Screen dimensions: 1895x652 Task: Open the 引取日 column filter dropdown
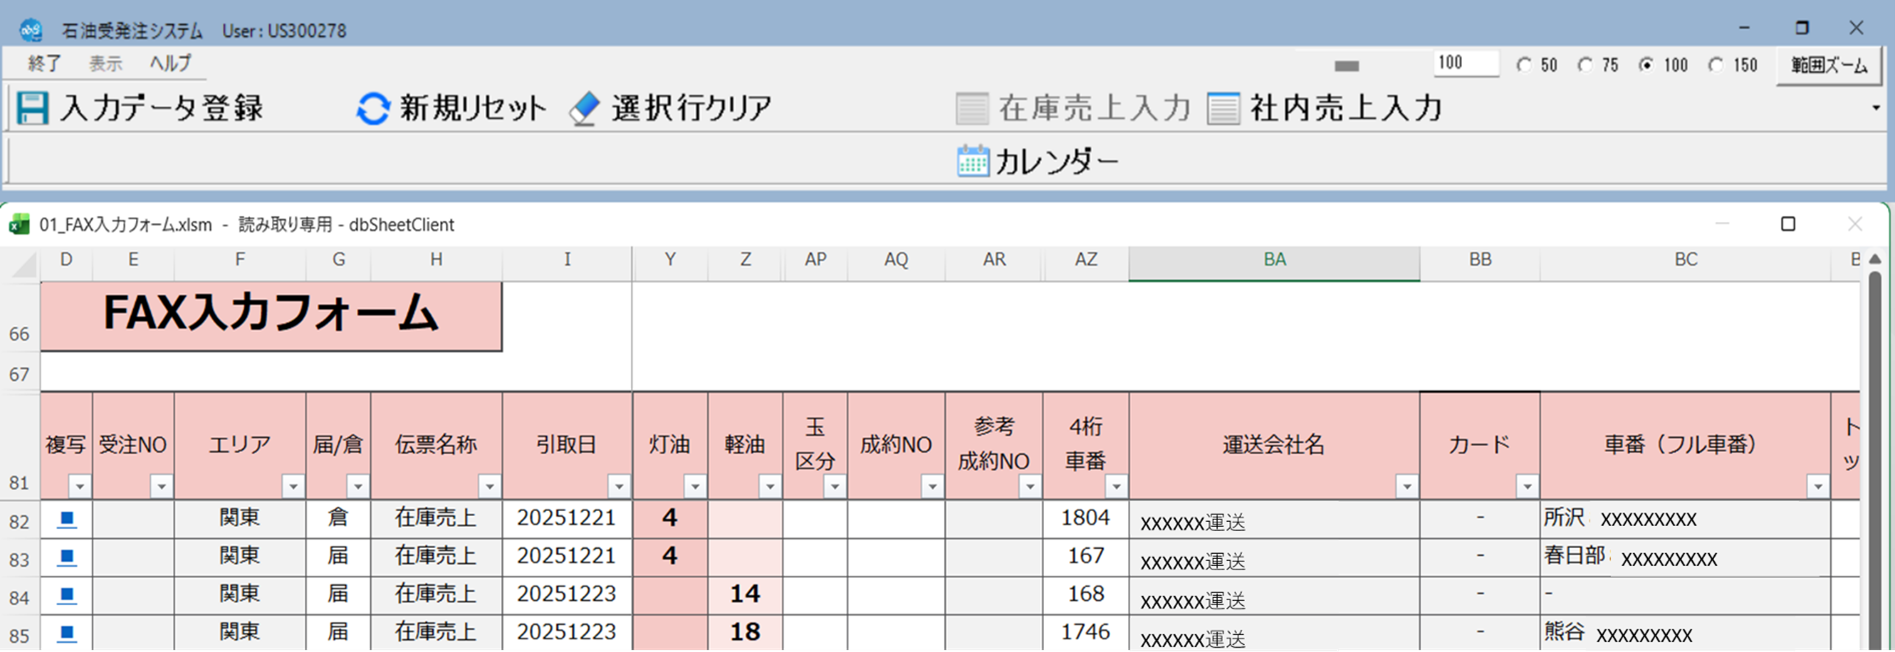coord(619,487)
